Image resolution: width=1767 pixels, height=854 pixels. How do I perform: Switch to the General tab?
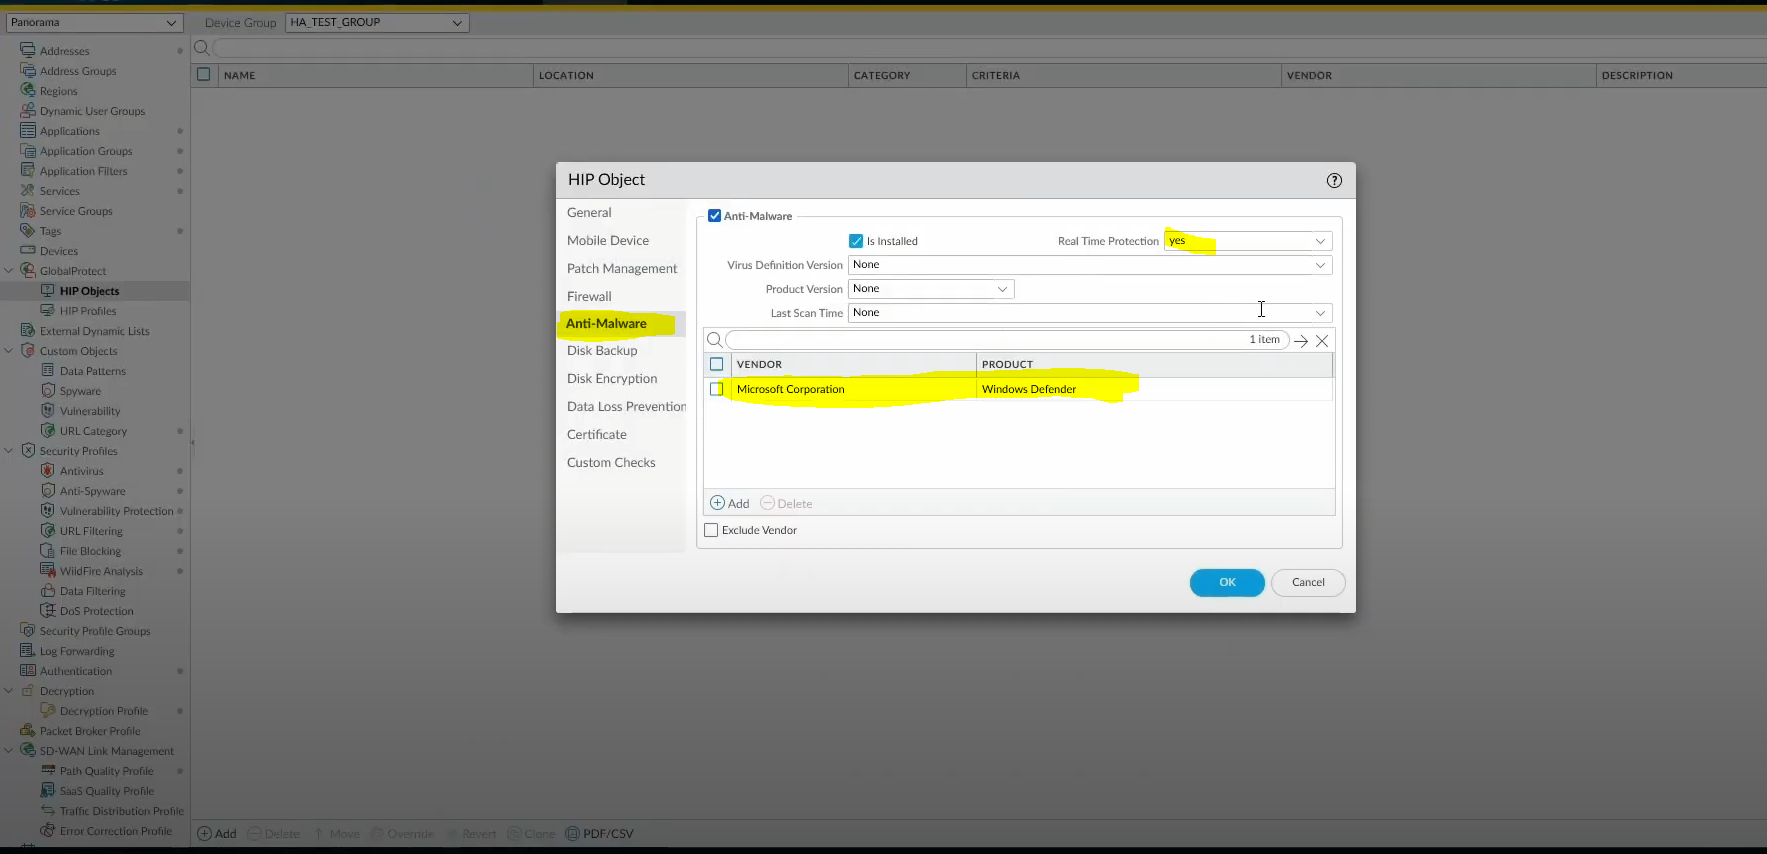pyautogui.click(x=589, y=212)
